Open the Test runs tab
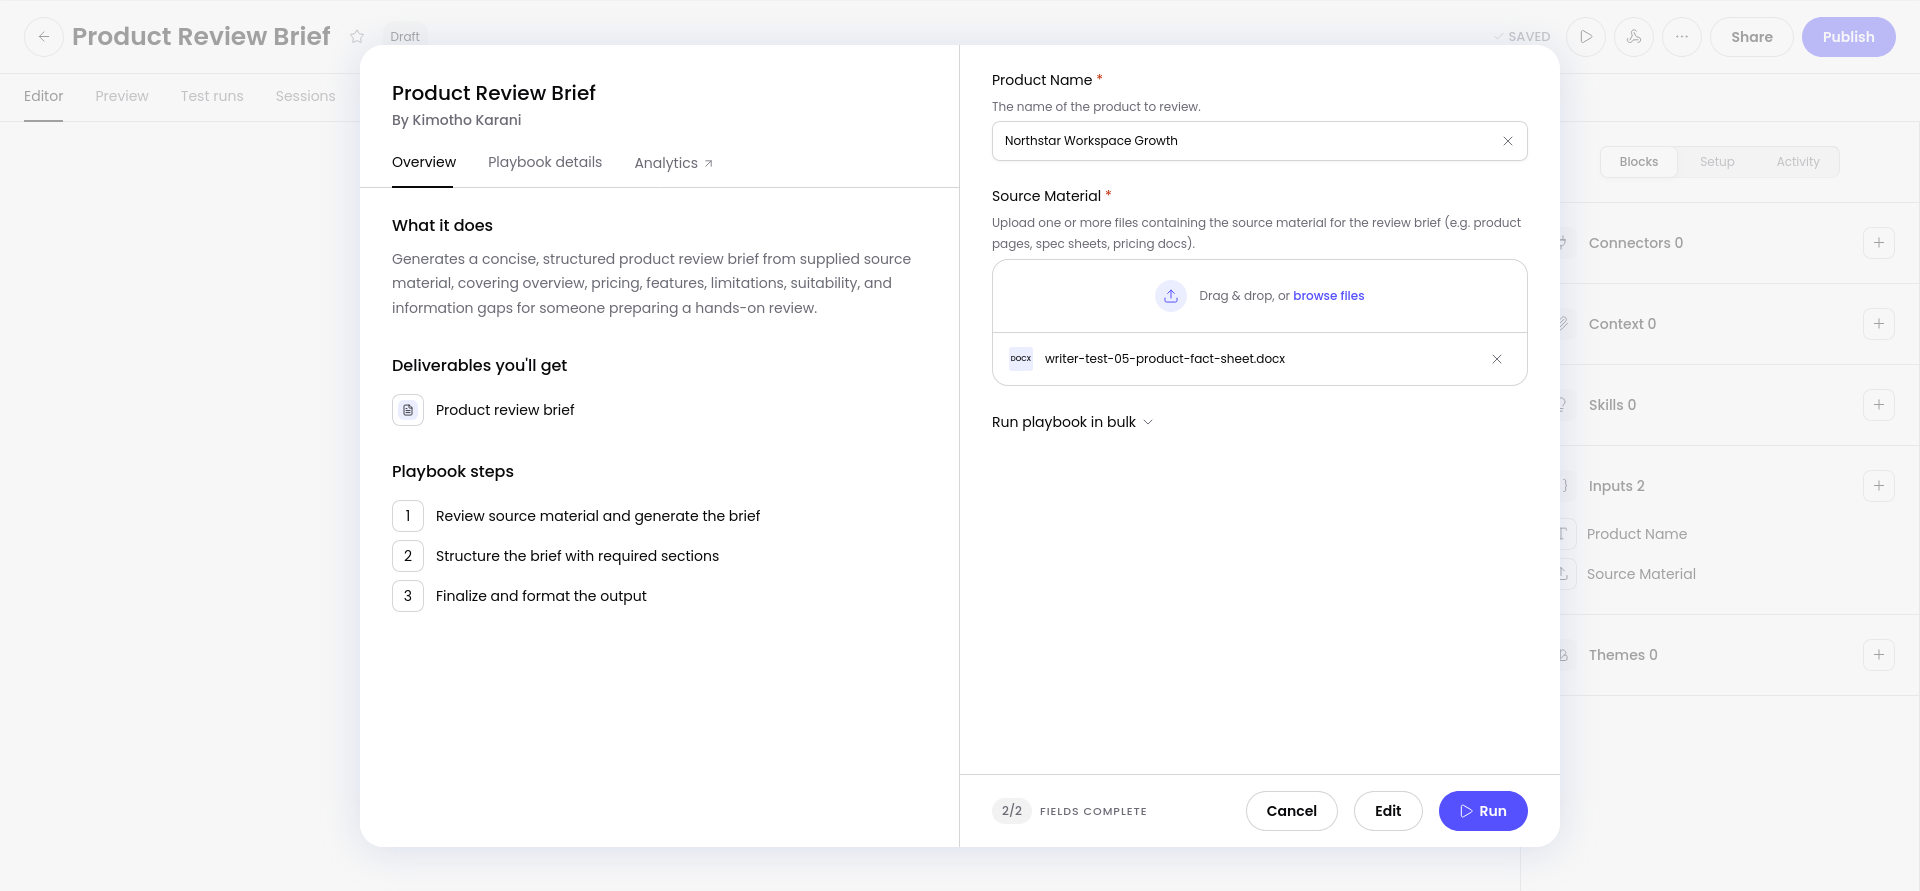This screenshot has height=891, width=1920. coord(212,96)
